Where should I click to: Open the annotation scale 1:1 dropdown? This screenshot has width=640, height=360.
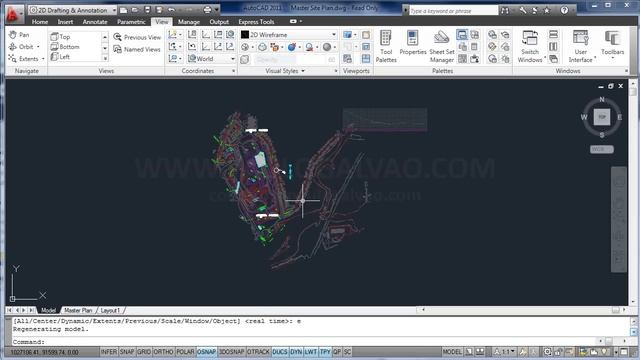pyautogui.click(x=505, y=352)
